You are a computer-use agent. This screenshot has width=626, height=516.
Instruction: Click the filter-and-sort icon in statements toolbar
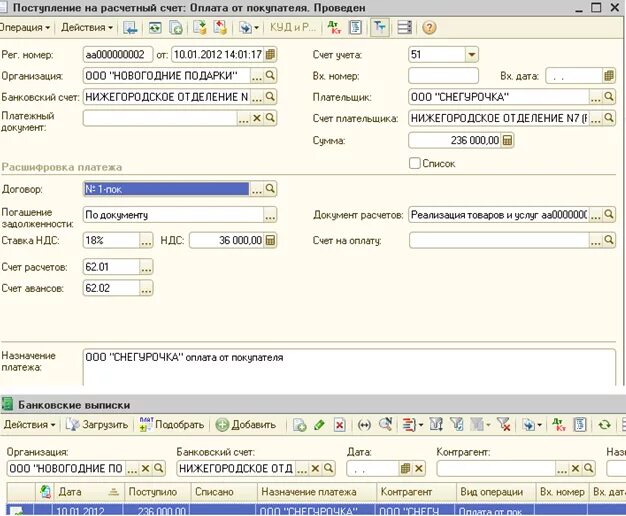(x=436, y=425)
